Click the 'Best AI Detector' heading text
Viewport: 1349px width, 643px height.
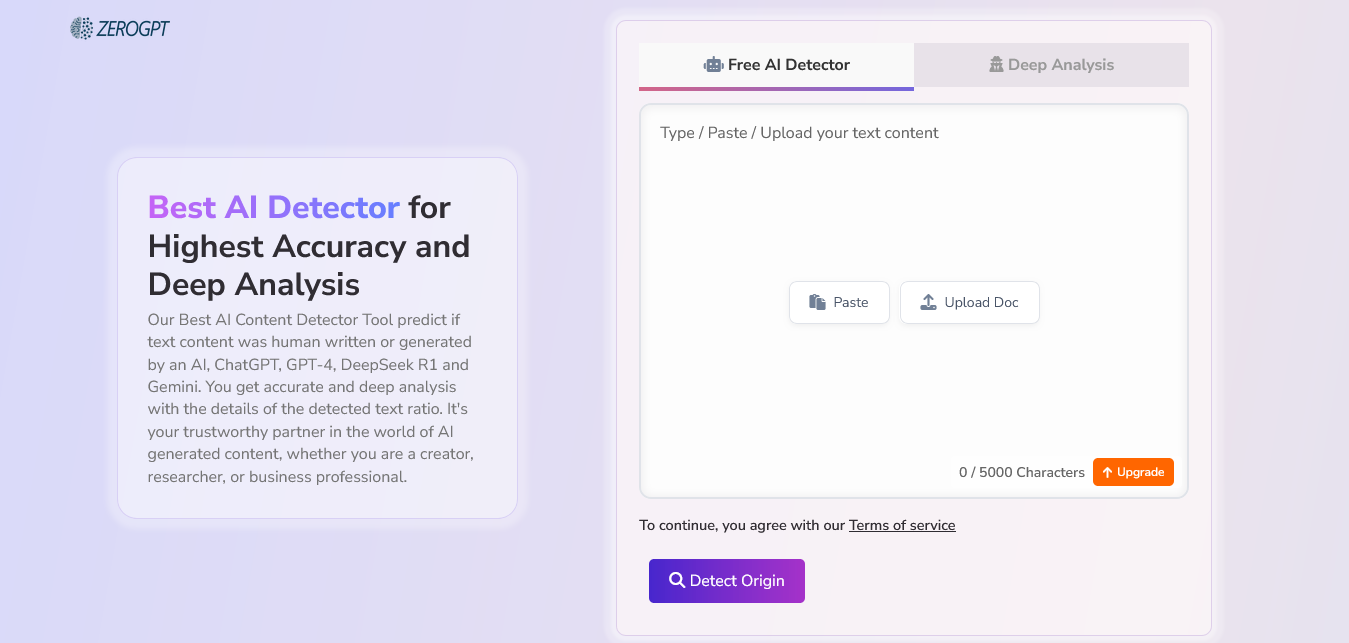274,207
